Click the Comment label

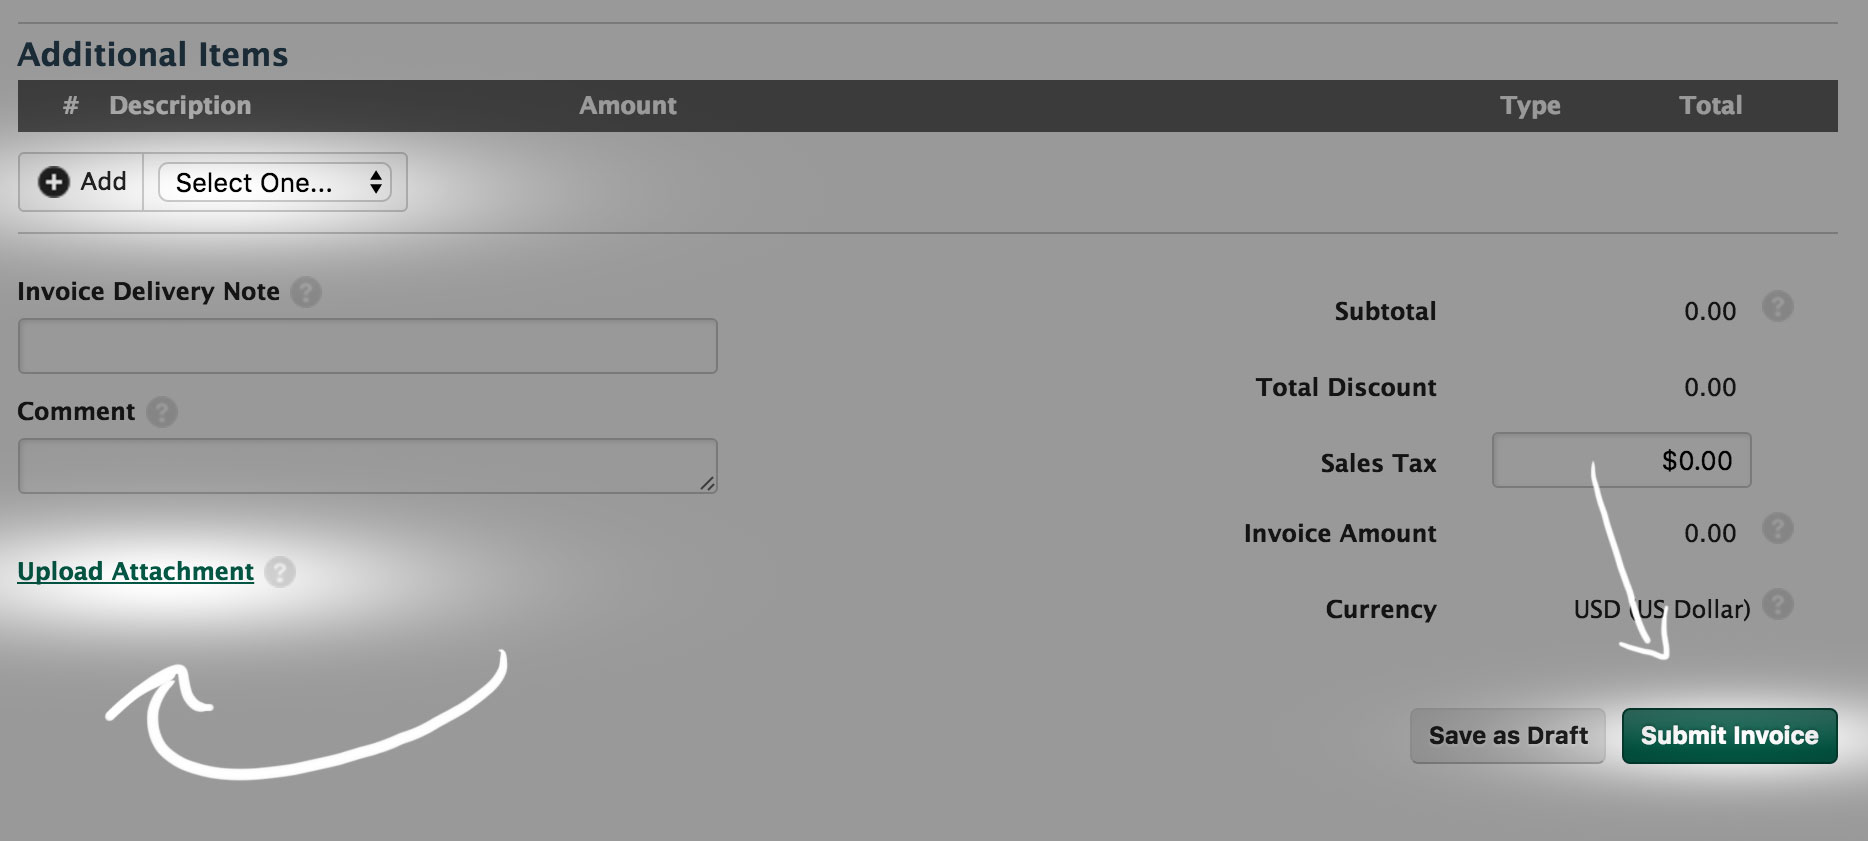(x=76, y=412)
